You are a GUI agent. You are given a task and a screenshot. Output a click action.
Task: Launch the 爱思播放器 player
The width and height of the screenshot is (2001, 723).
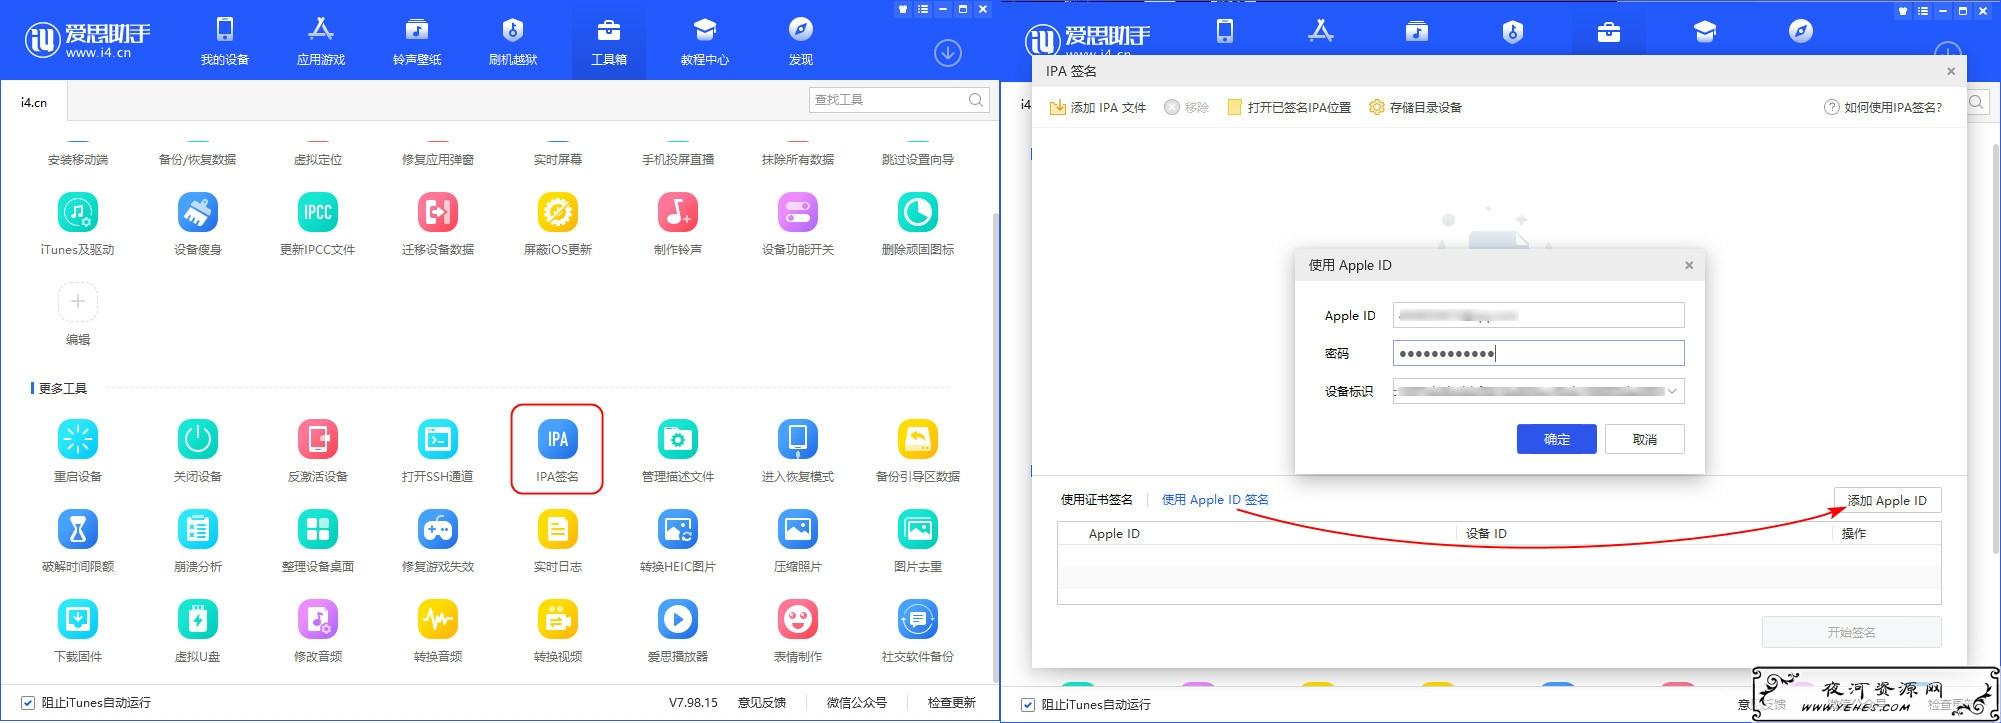pos(678,619)
